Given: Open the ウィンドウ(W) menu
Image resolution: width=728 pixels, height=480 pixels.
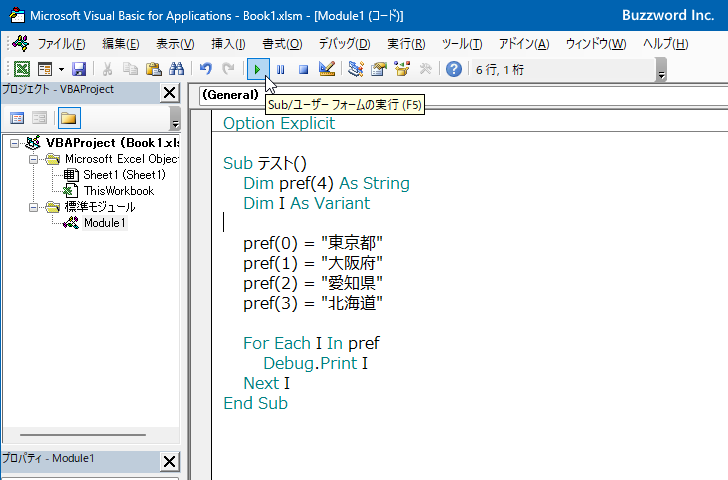Looking at the screenshot, I should pos(596,44).
